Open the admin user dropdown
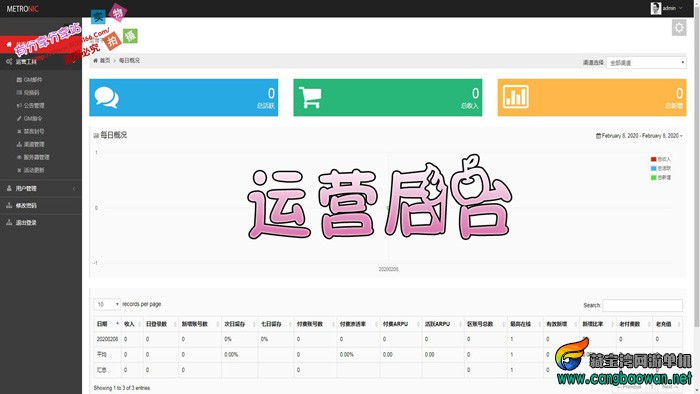The image size is (700, 394). [x=667, y=8]
